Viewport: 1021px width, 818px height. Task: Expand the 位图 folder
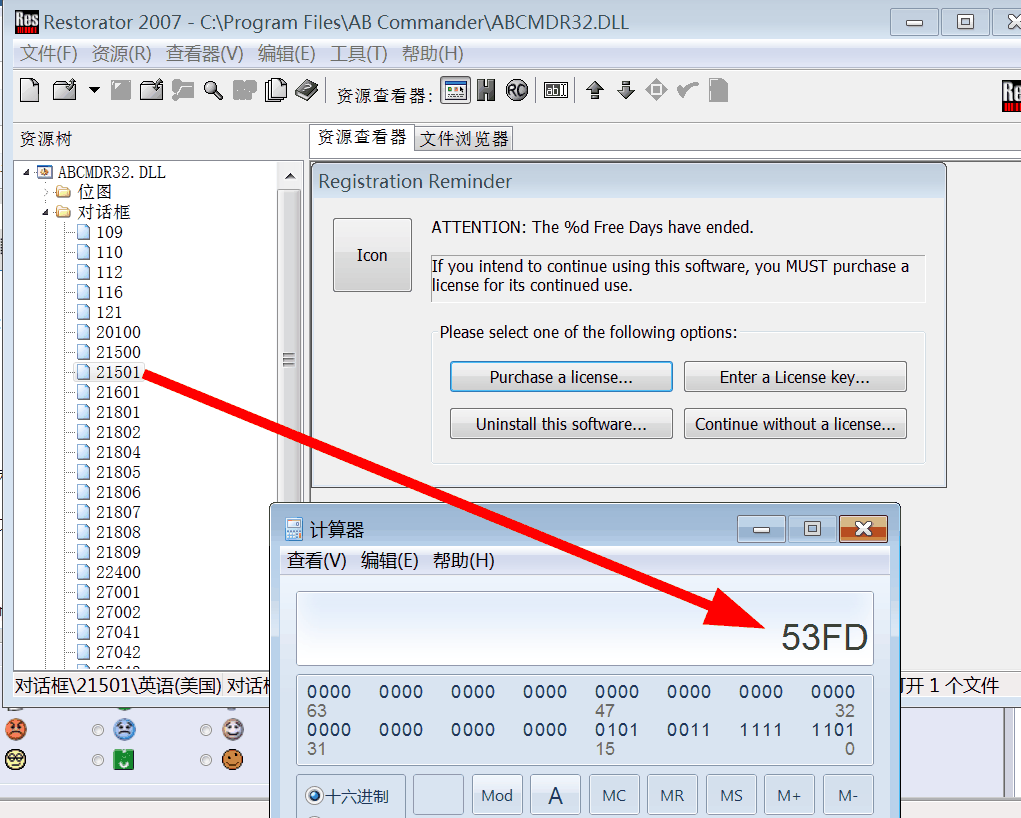[x=46, y=192]
